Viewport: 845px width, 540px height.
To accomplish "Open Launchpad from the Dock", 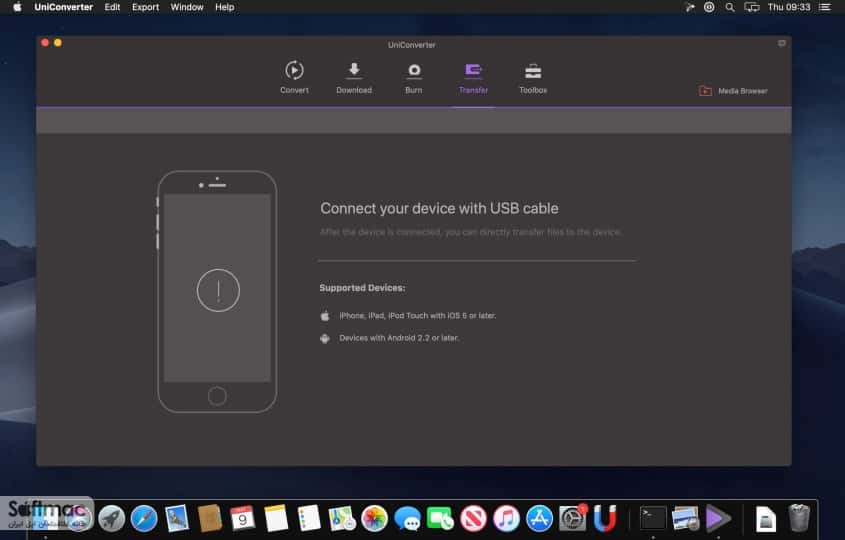I will (112, 518).
